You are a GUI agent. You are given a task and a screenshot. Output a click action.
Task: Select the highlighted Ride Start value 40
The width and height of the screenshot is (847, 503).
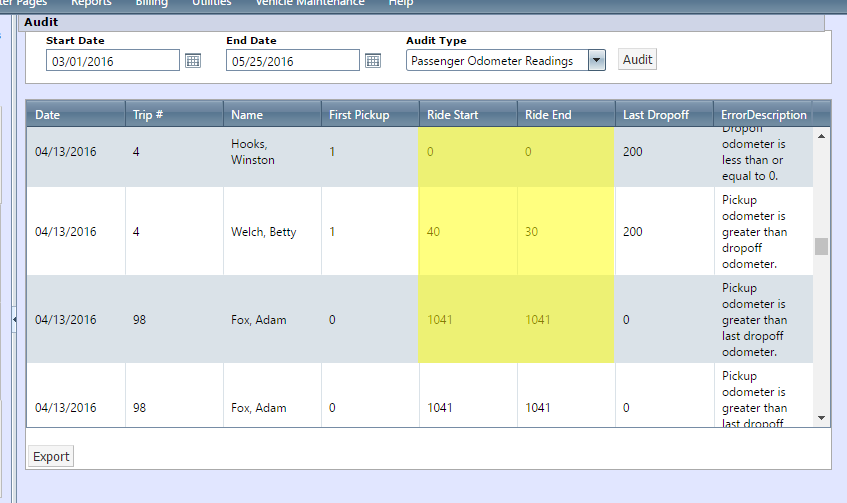point(468,231)
